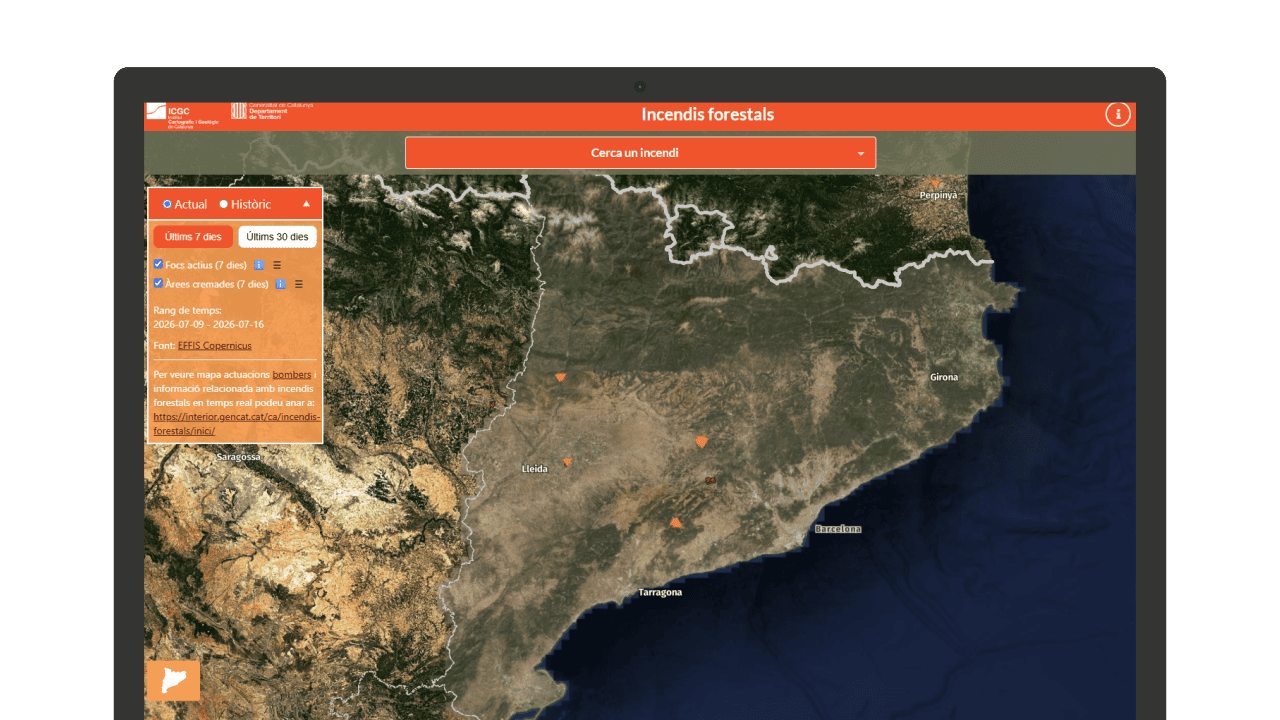Screen dimensions: 1280x720
Task: Show info for Focs actius layer
Action: pyautogui.click(x=259, y=265)
